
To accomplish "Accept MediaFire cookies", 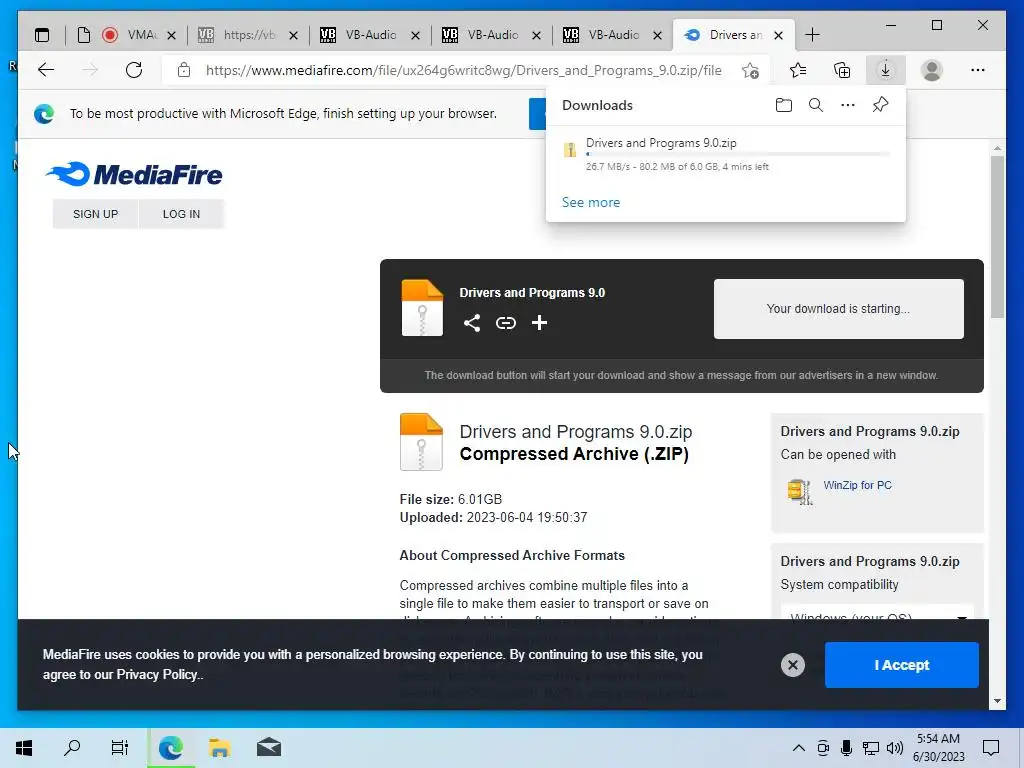I will [x=901, y=665].
